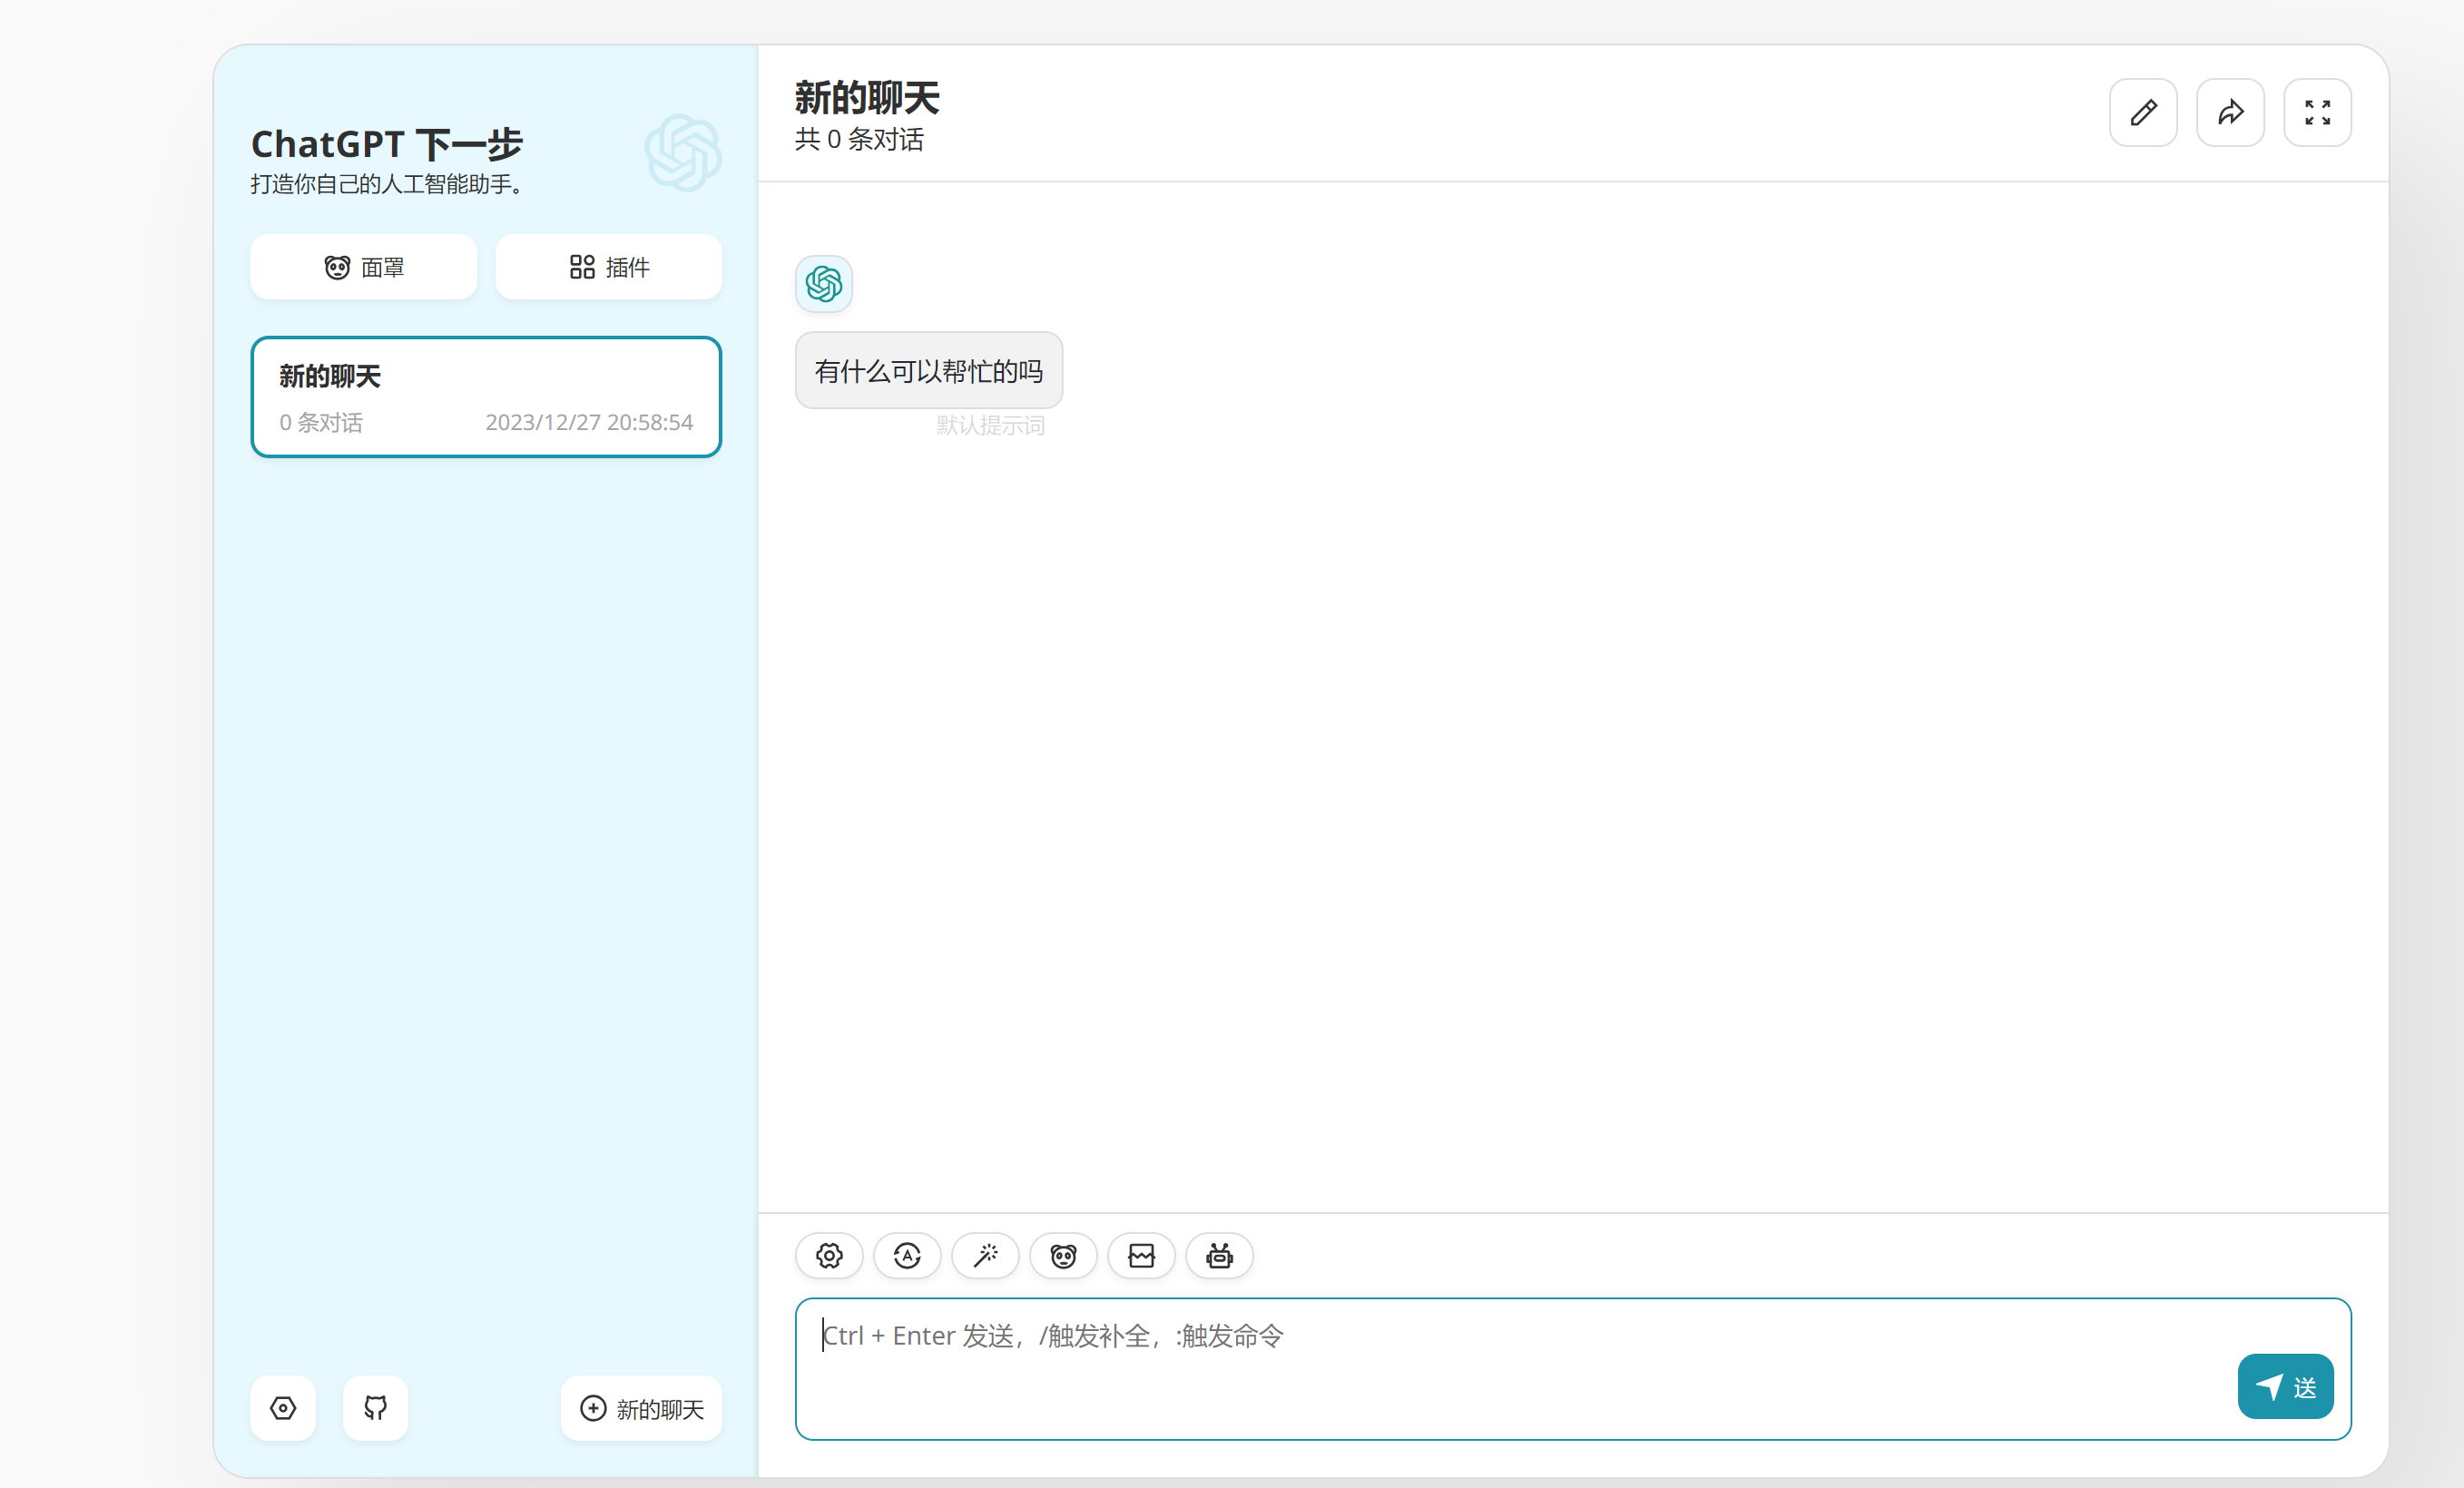Click the message input text area
This screenshot has width=2464, height=1488.
(1573, 1368)
